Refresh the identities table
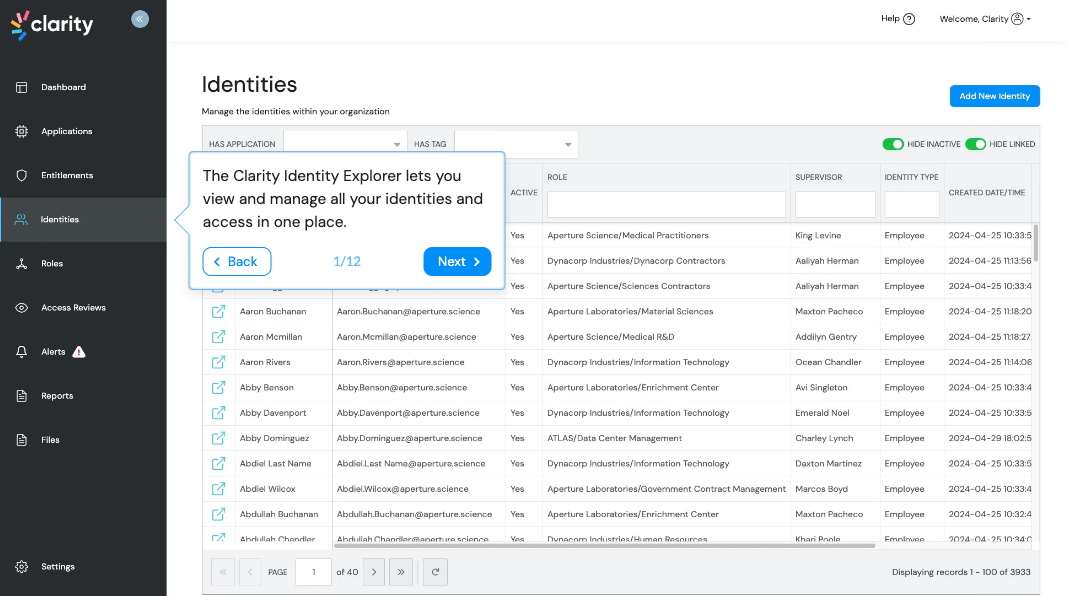 click(x=434, y=571)
